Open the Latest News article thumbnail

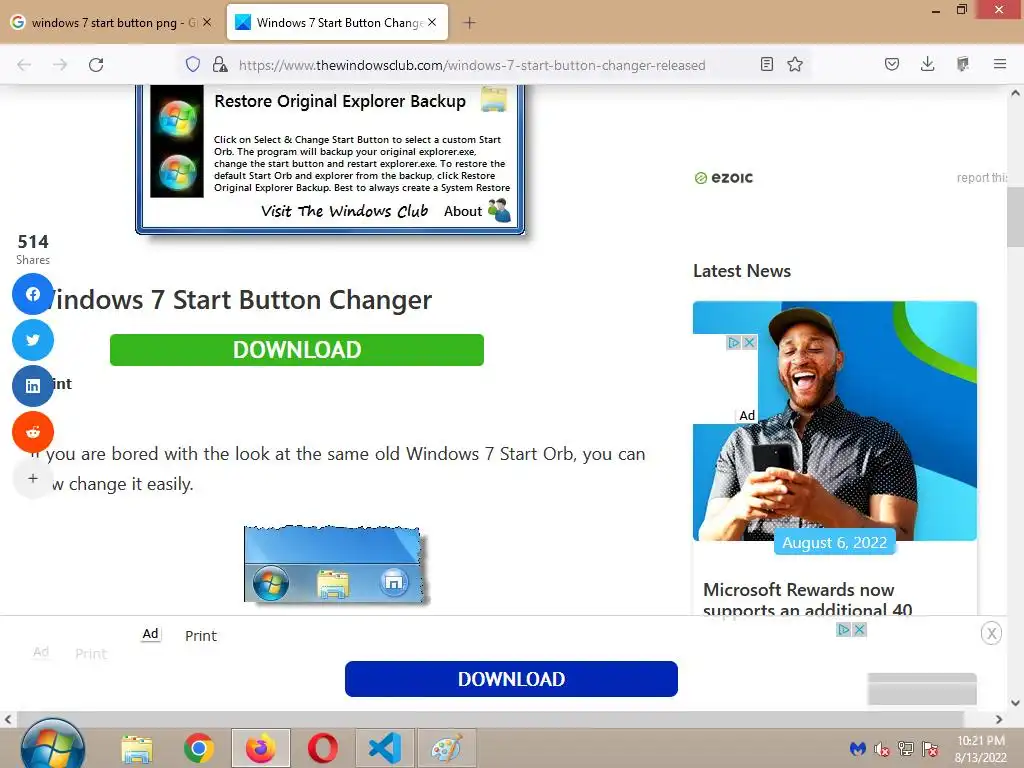pos(835,421)
